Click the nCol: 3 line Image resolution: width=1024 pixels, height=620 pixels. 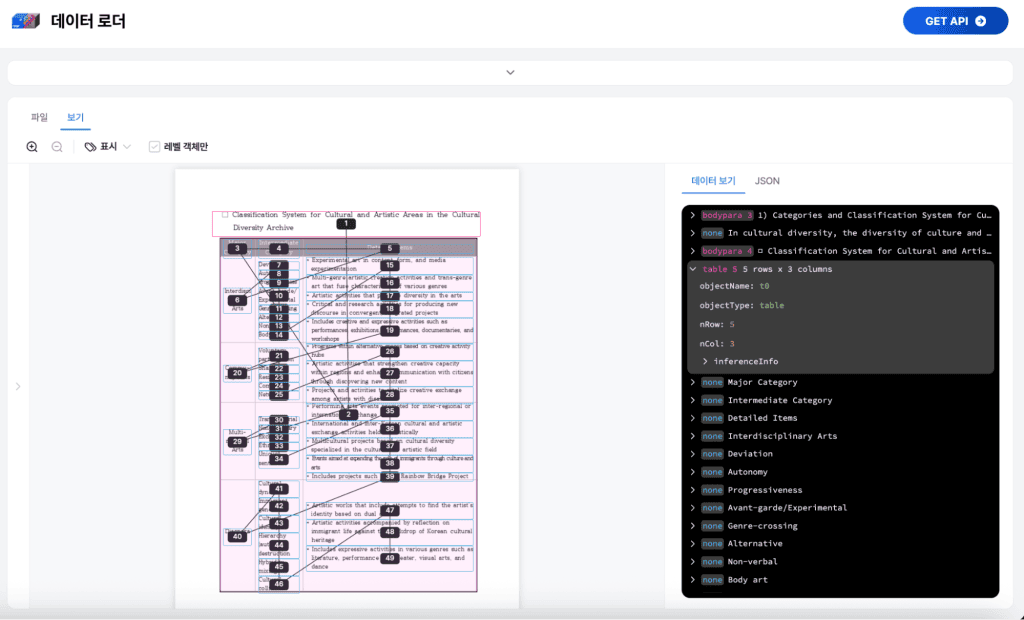point(716,344)
